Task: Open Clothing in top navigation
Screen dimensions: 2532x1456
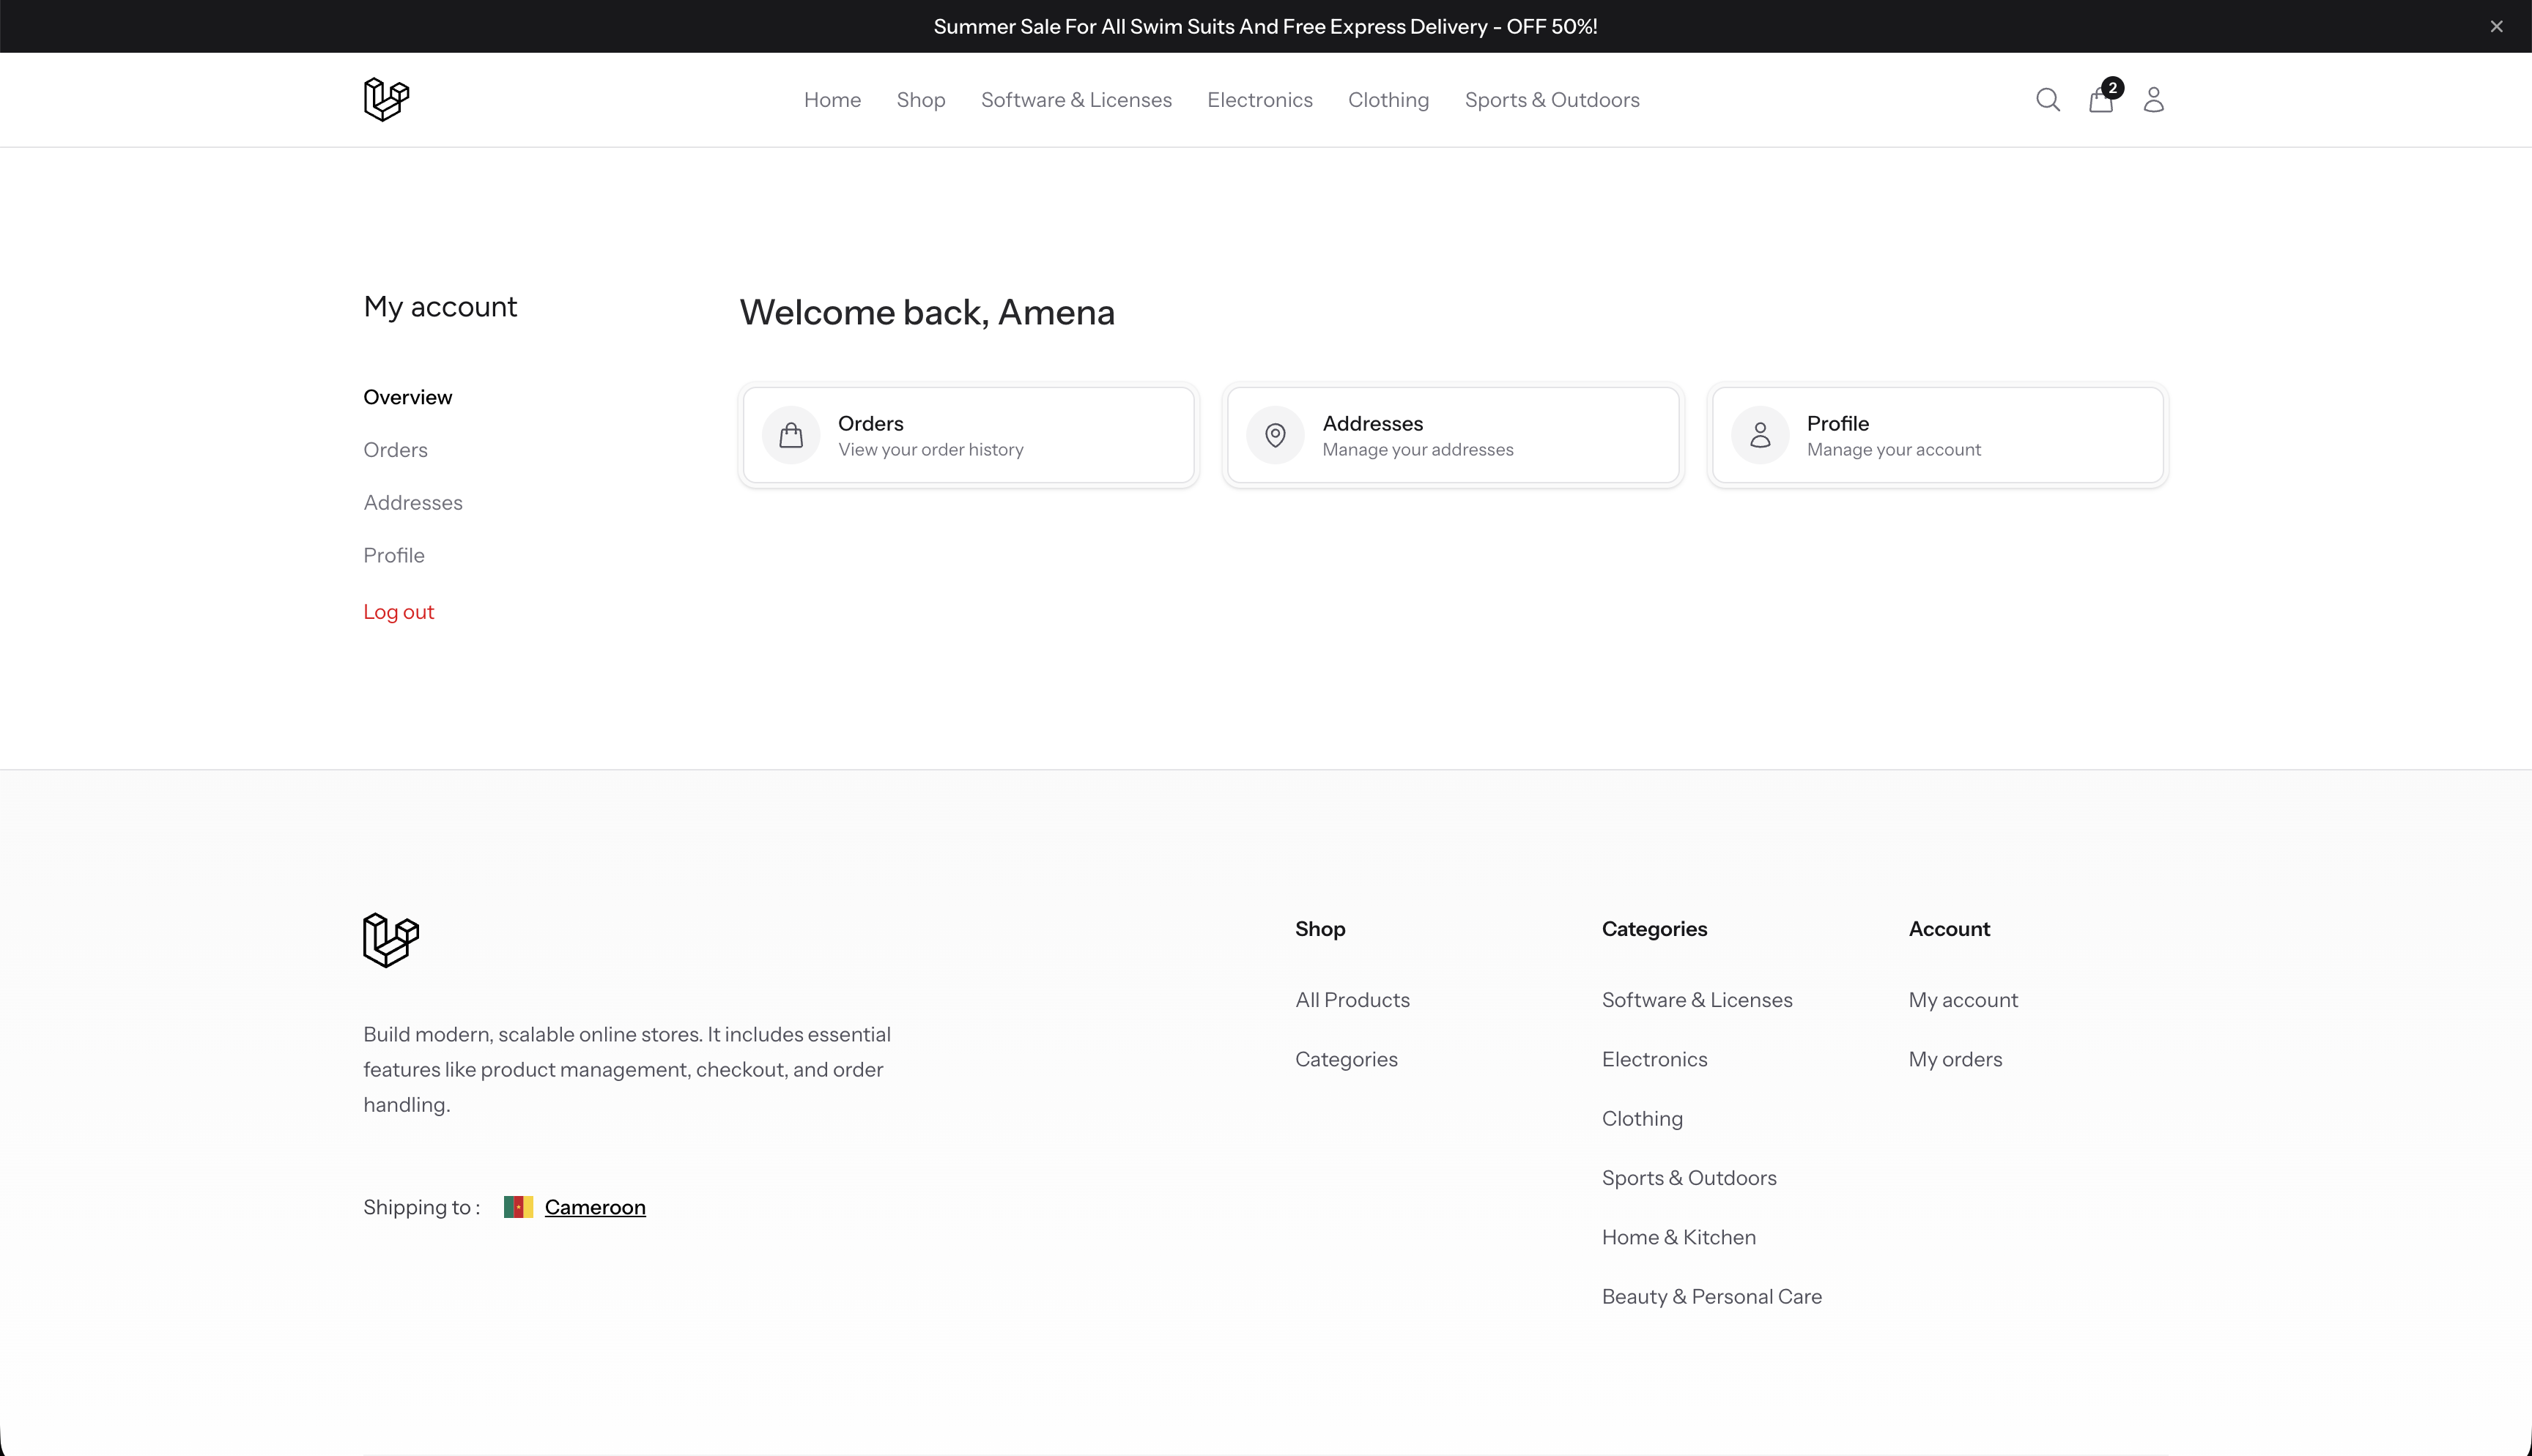Action: tap(1388, 100)
